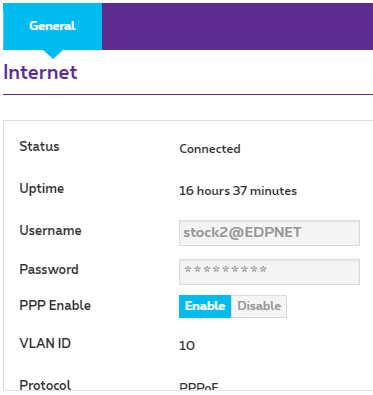Click the Protocol label

[45, 385]
